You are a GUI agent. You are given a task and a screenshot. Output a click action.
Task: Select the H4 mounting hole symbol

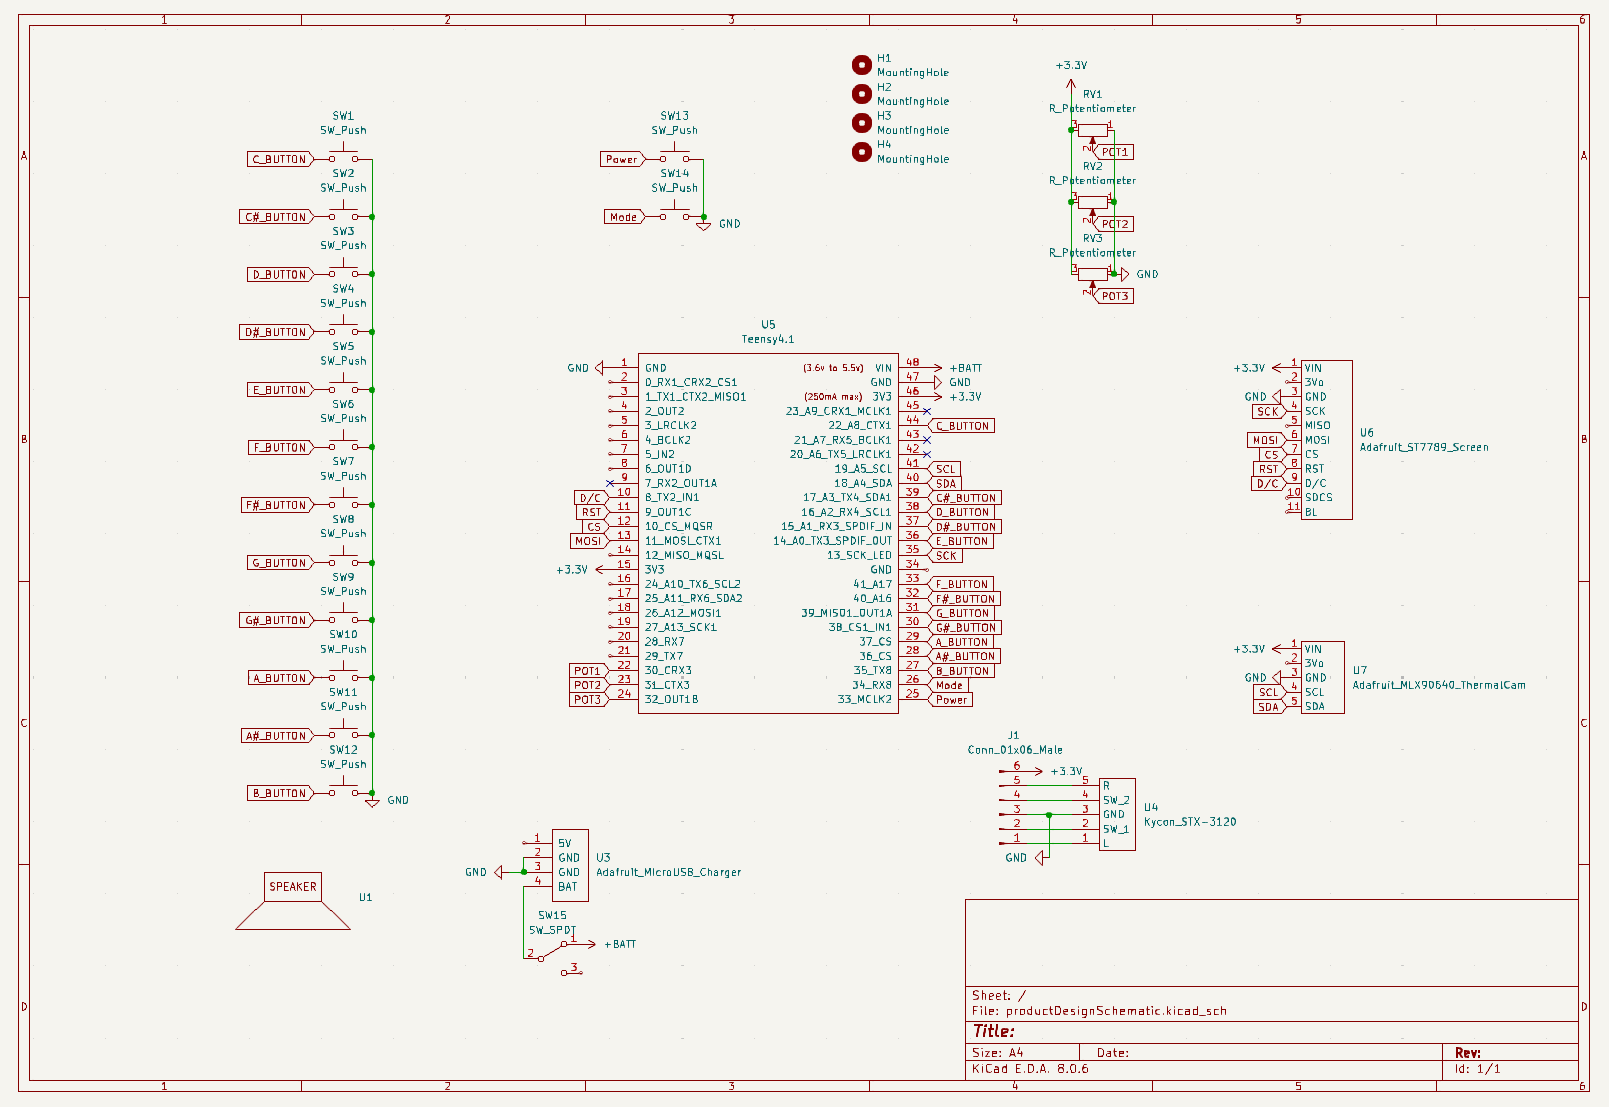coord(861,152)
